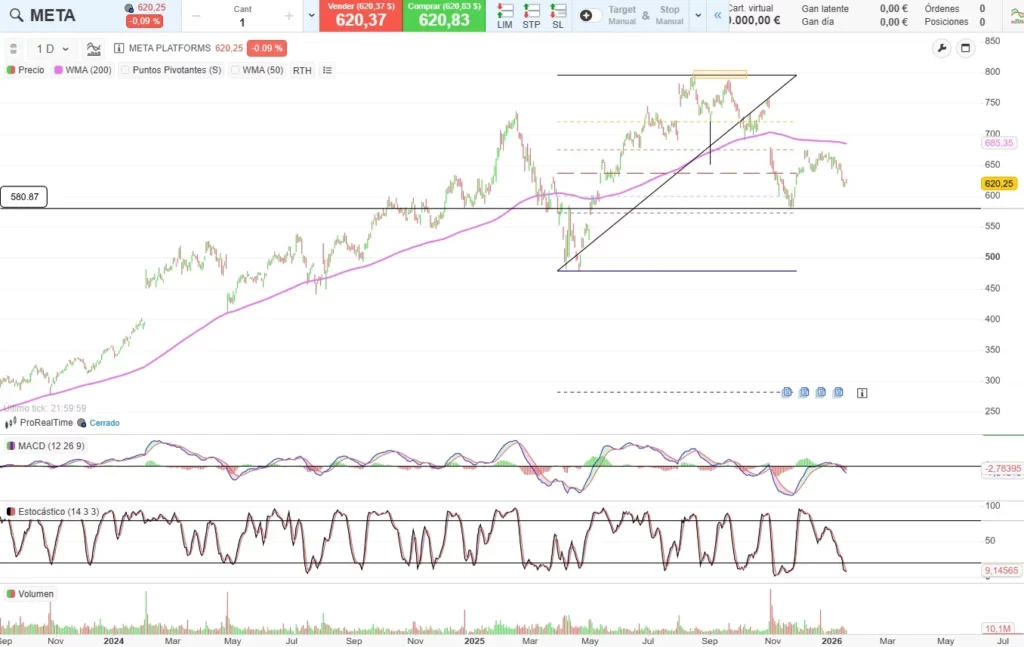Click the red Vender sell button
This screenshot has width=1024, height=647.
[361, 15]
